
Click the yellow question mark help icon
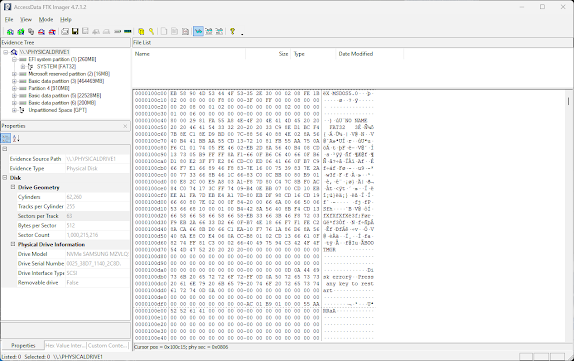point(232,31)
